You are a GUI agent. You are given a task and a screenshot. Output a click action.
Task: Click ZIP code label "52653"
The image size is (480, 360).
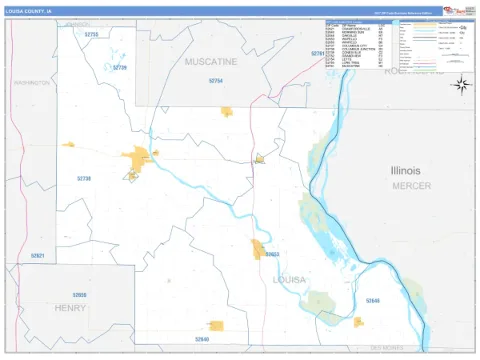[272, 254]
